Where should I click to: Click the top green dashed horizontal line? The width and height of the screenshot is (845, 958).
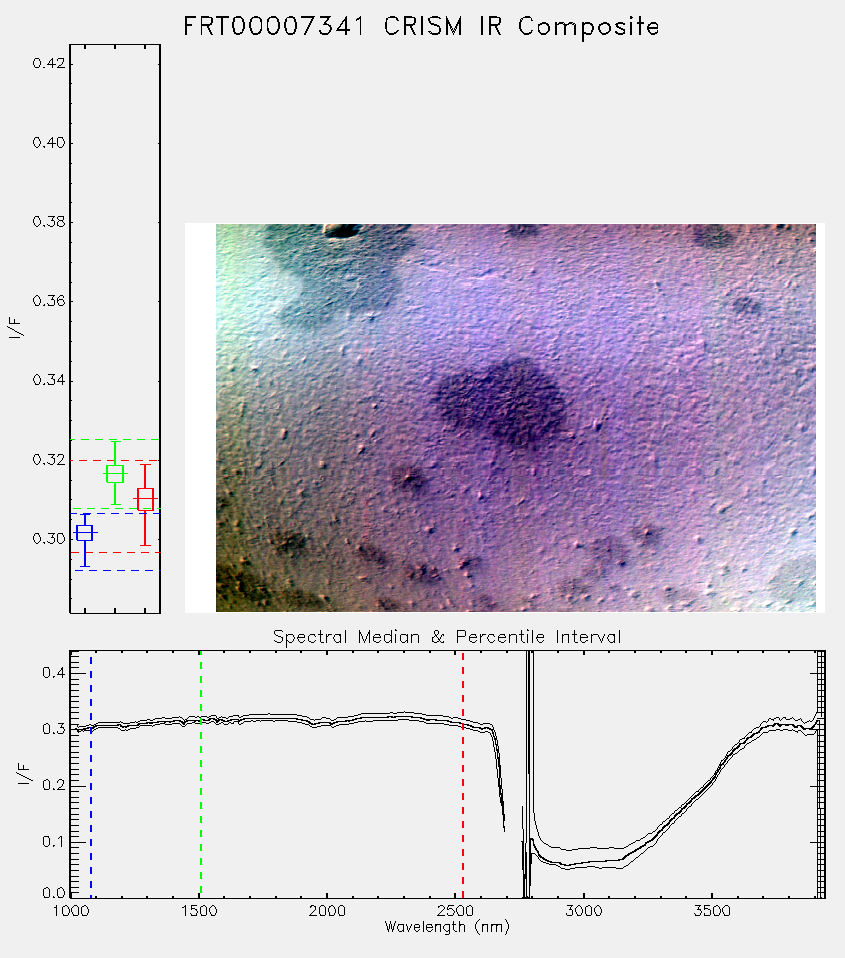point(115,439)
